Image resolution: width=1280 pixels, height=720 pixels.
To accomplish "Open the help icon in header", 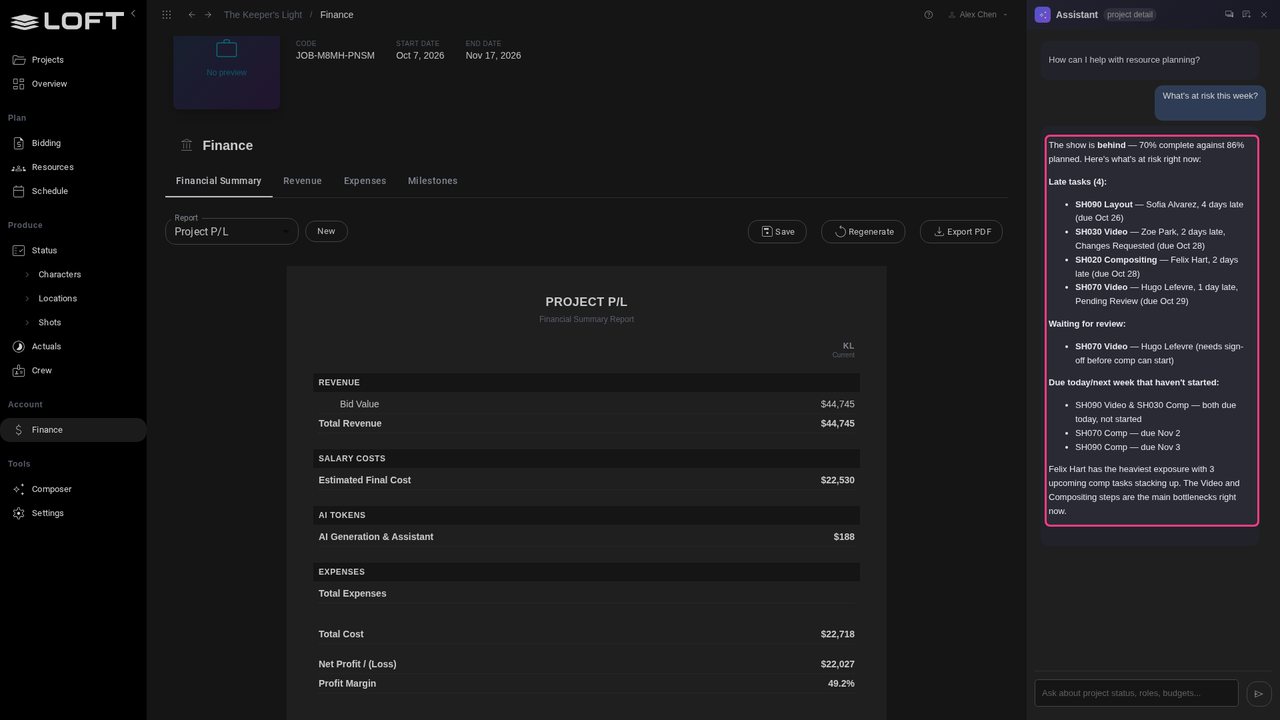I will (x=928, y=15).
